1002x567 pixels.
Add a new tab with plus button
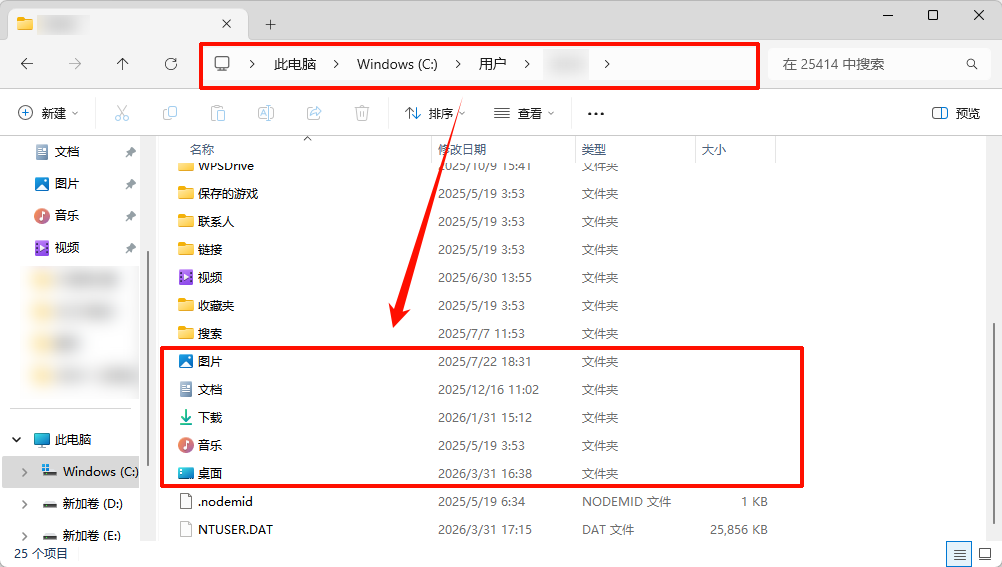click(270, 24)
